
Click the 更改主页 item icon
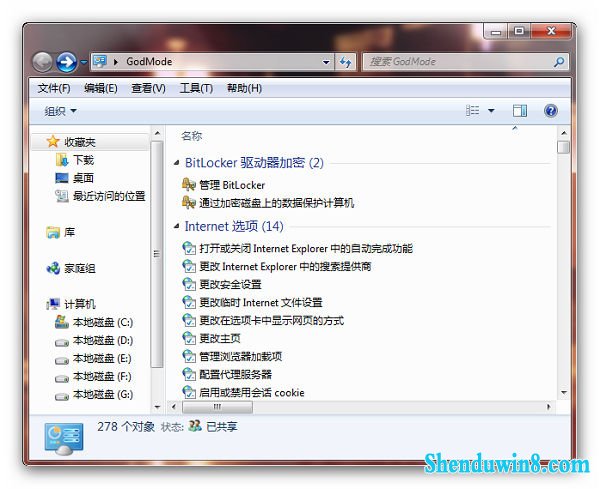tap(189, 338)
